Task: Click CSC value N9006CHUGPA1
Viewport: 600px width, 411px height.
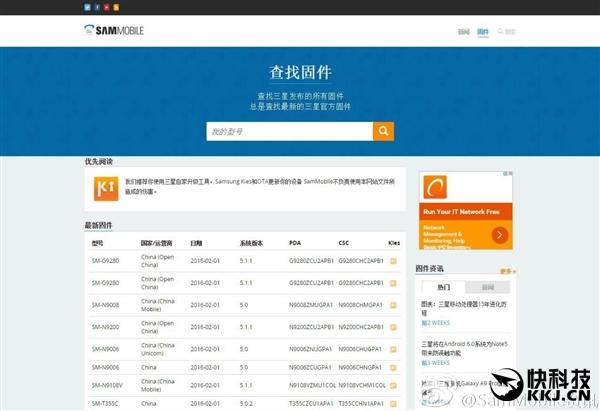Action: [360, 349]
